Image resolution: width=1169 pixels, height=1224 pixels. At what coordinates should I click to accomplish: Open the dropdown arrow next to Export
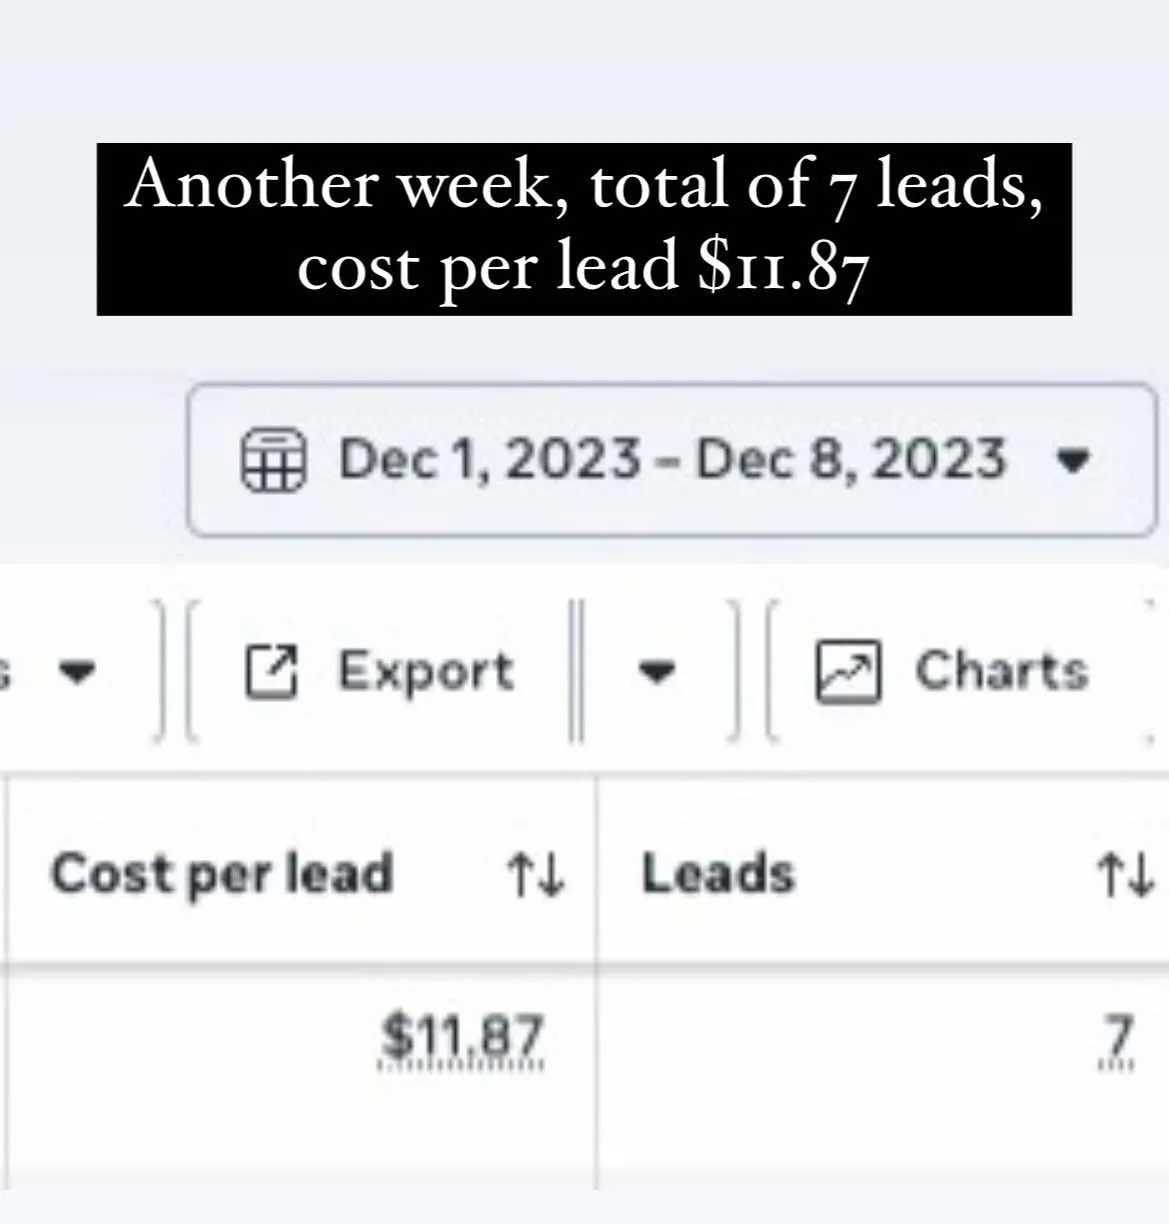[x=657, y=671]
